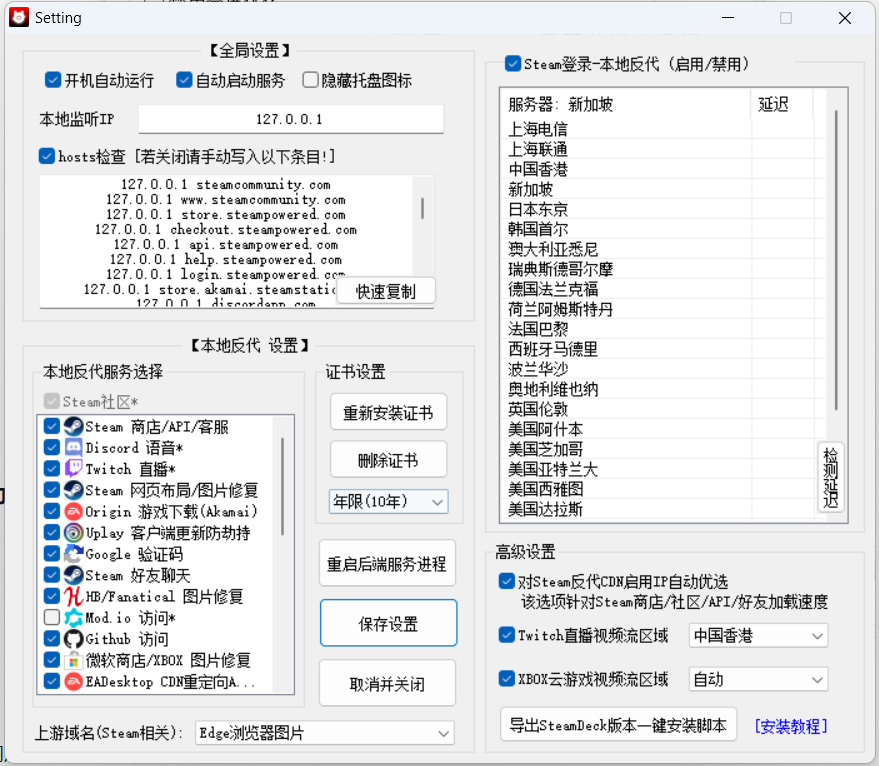Click 检测延迟 vertical button
The width and height of the screenshot is (879, 766).
click(x=831, y=477)
